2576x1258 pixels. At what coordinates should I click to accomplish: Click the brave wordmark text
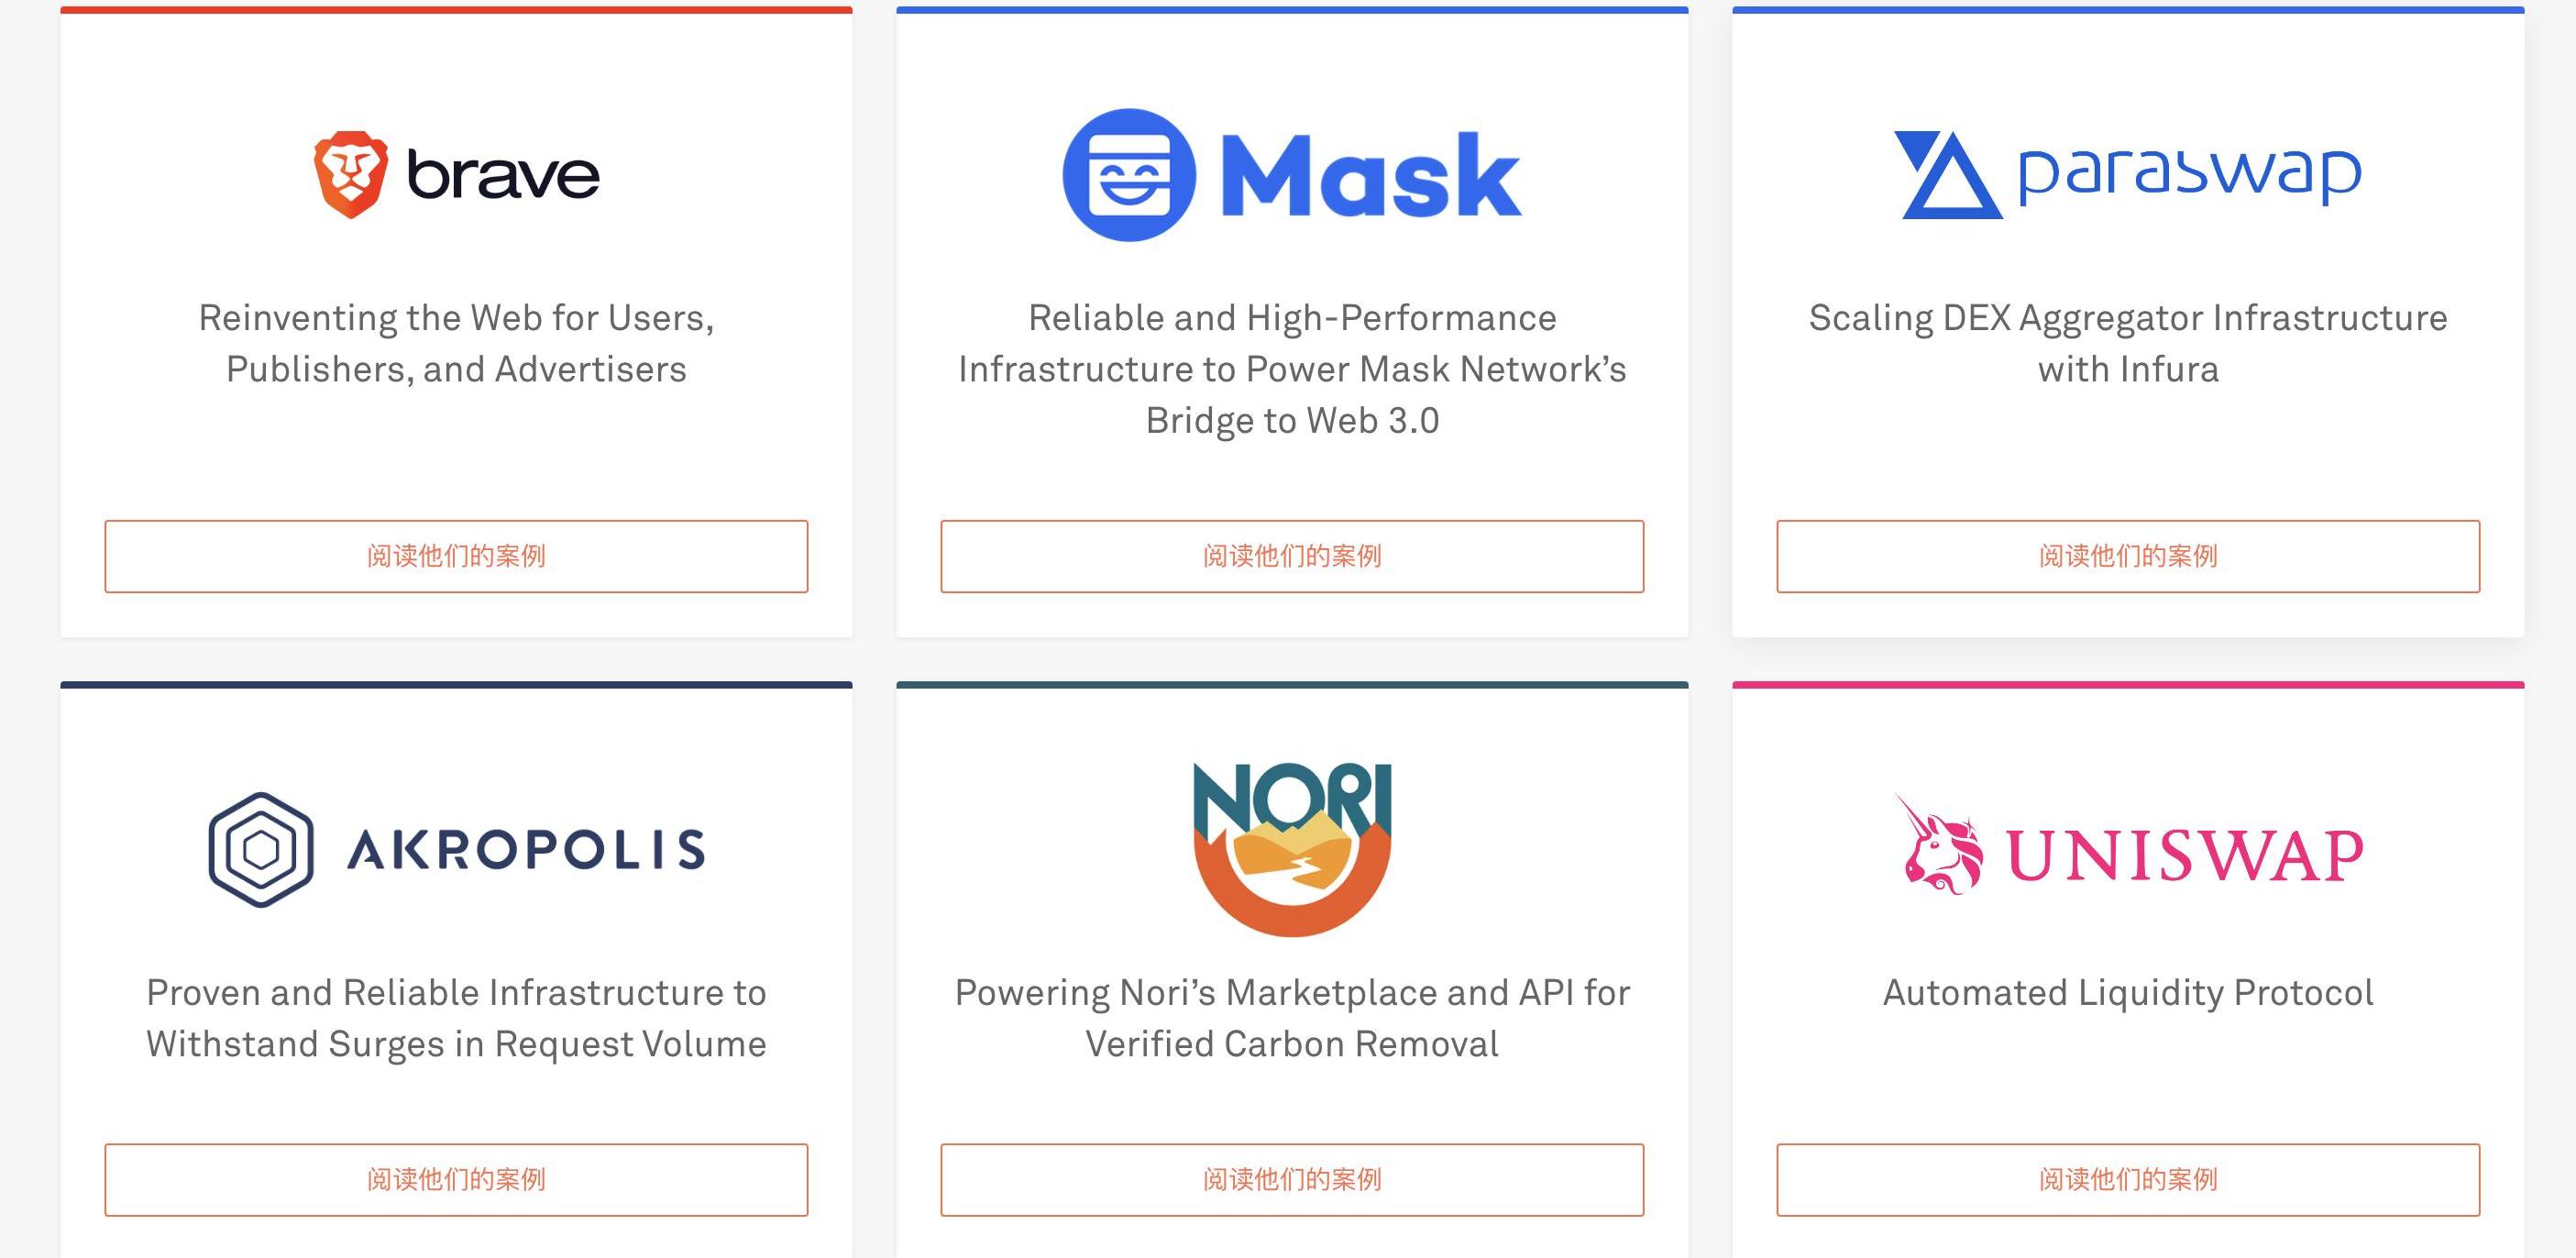point(503,176)
